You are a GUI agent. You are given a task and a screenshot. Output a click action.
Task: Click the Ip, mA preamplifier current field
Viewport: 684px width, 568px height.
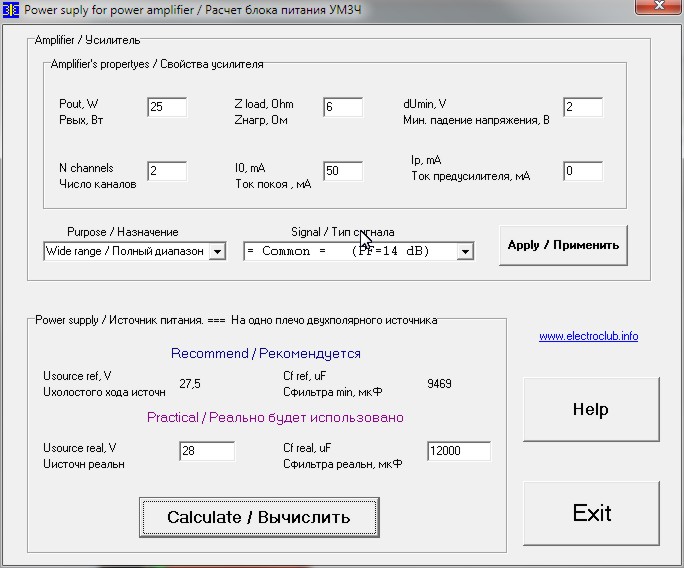583,171
